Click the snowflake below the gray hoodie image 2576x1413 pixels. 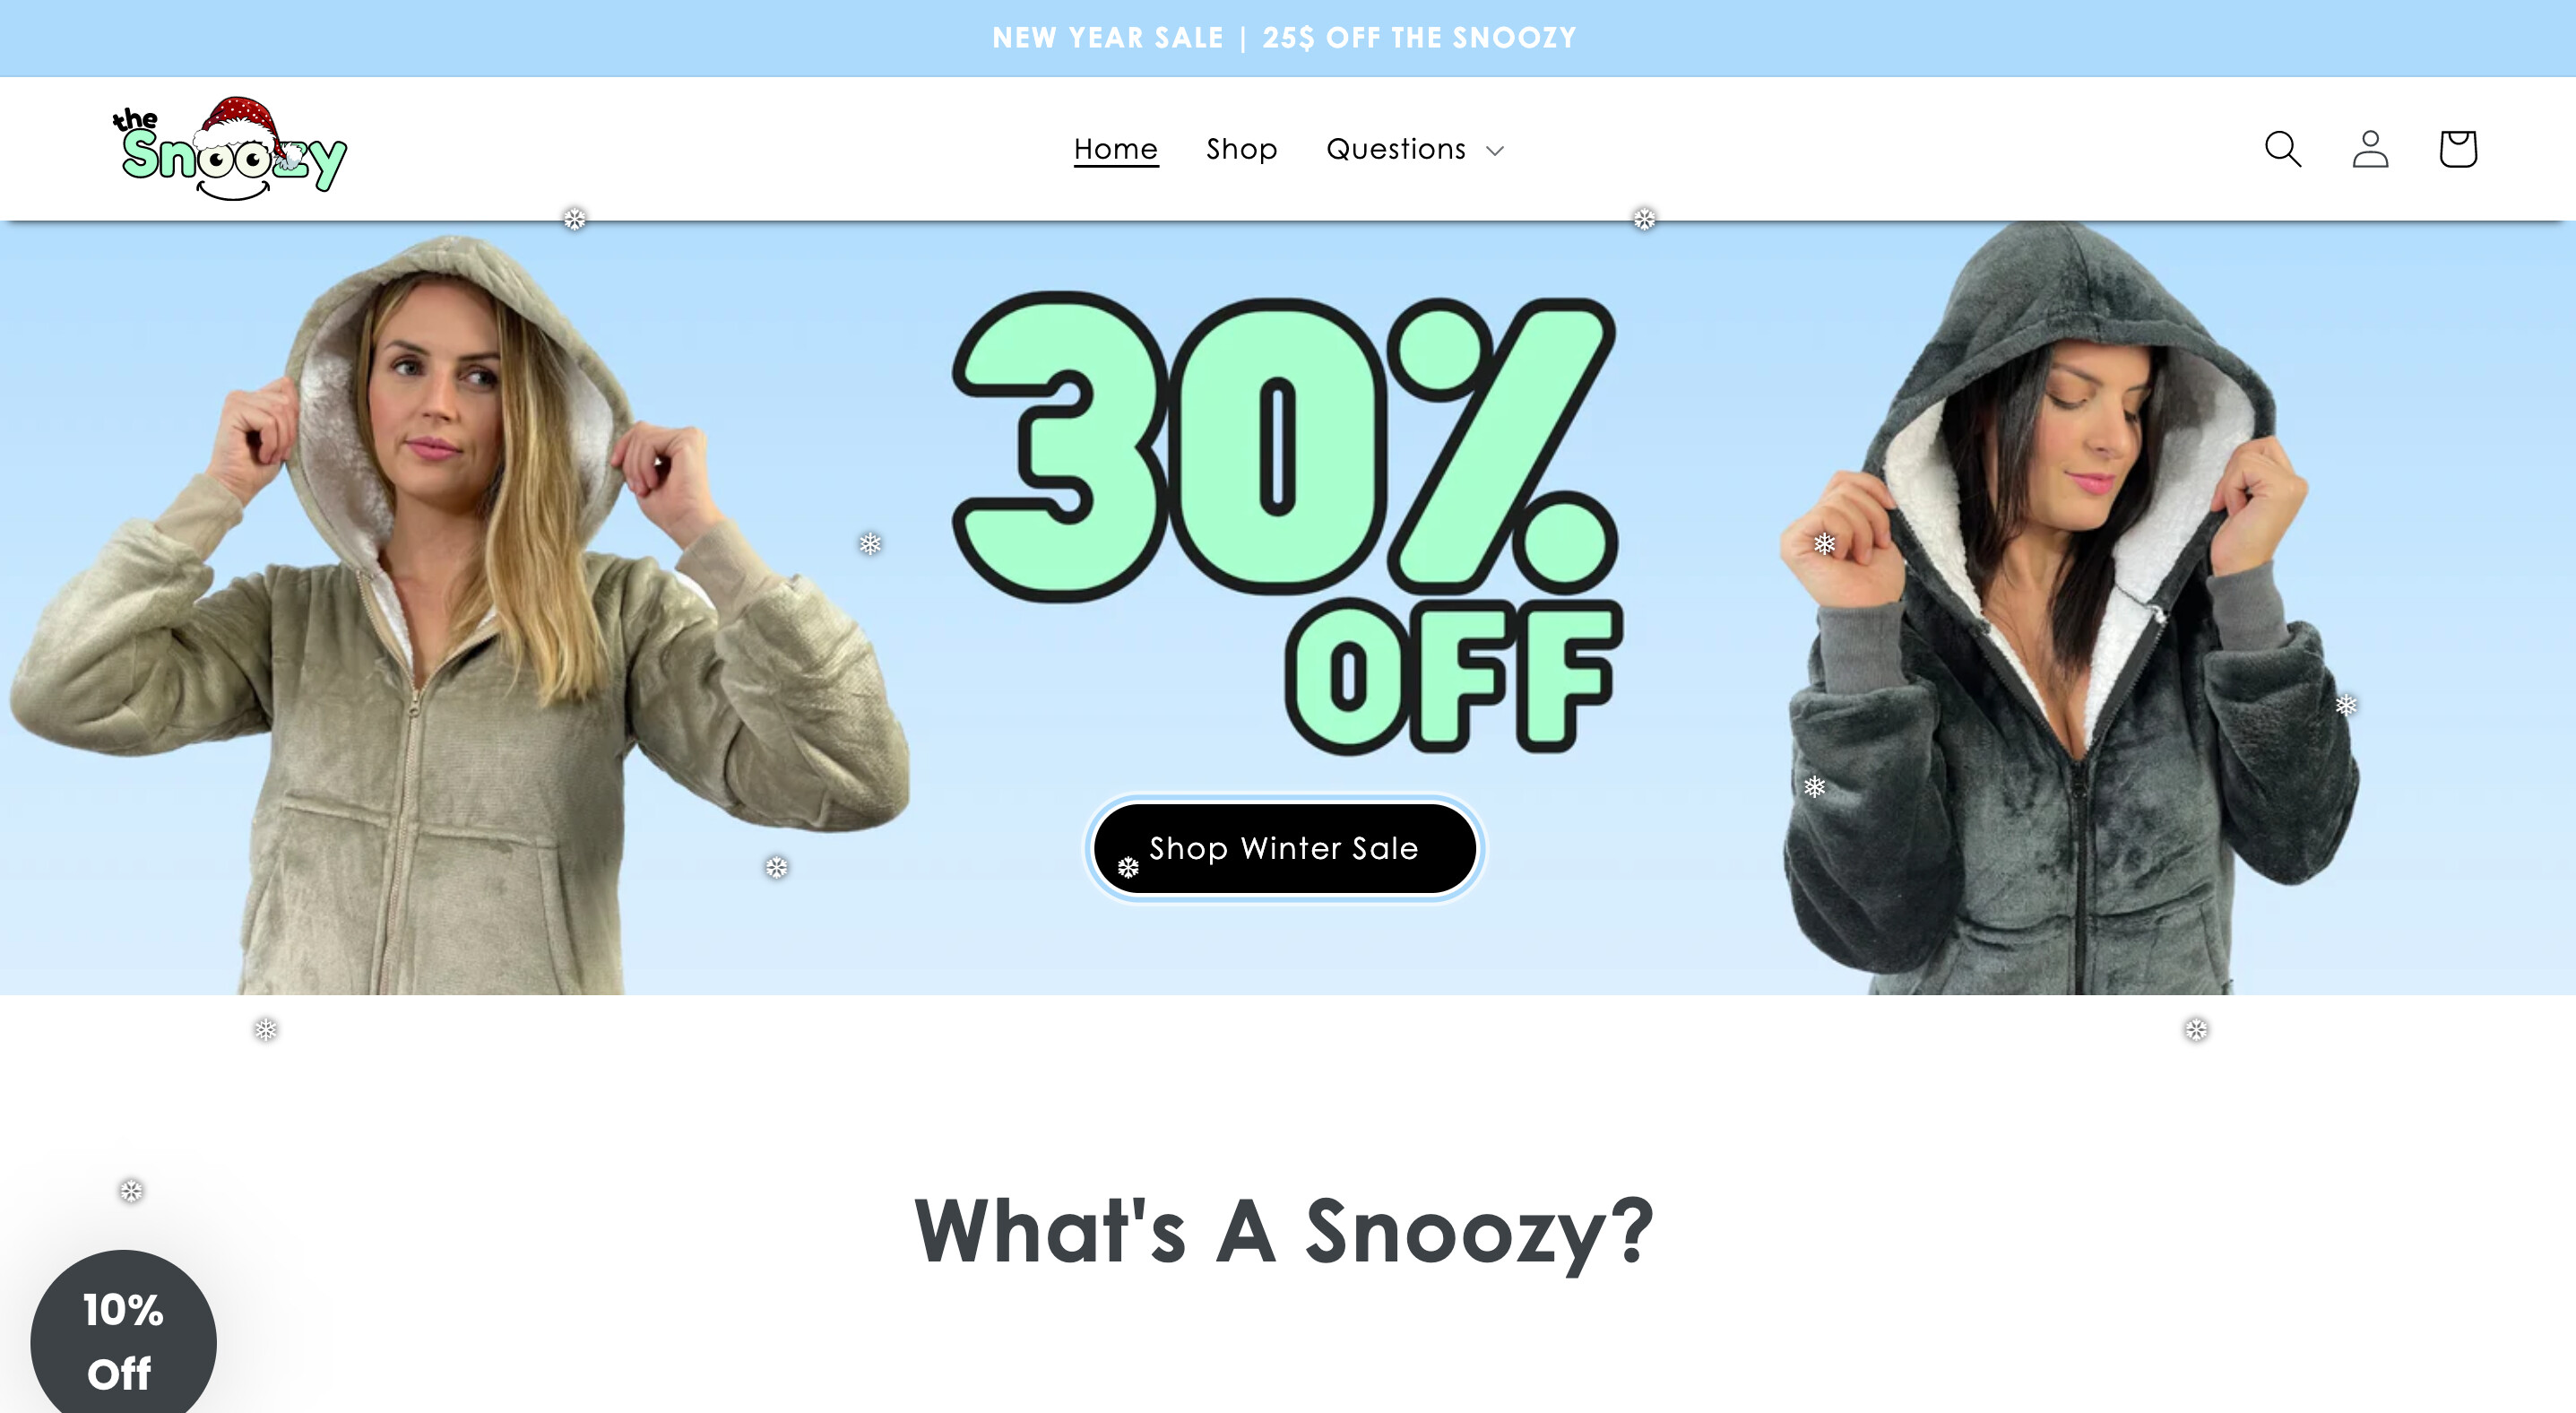click(2196, 1029)
